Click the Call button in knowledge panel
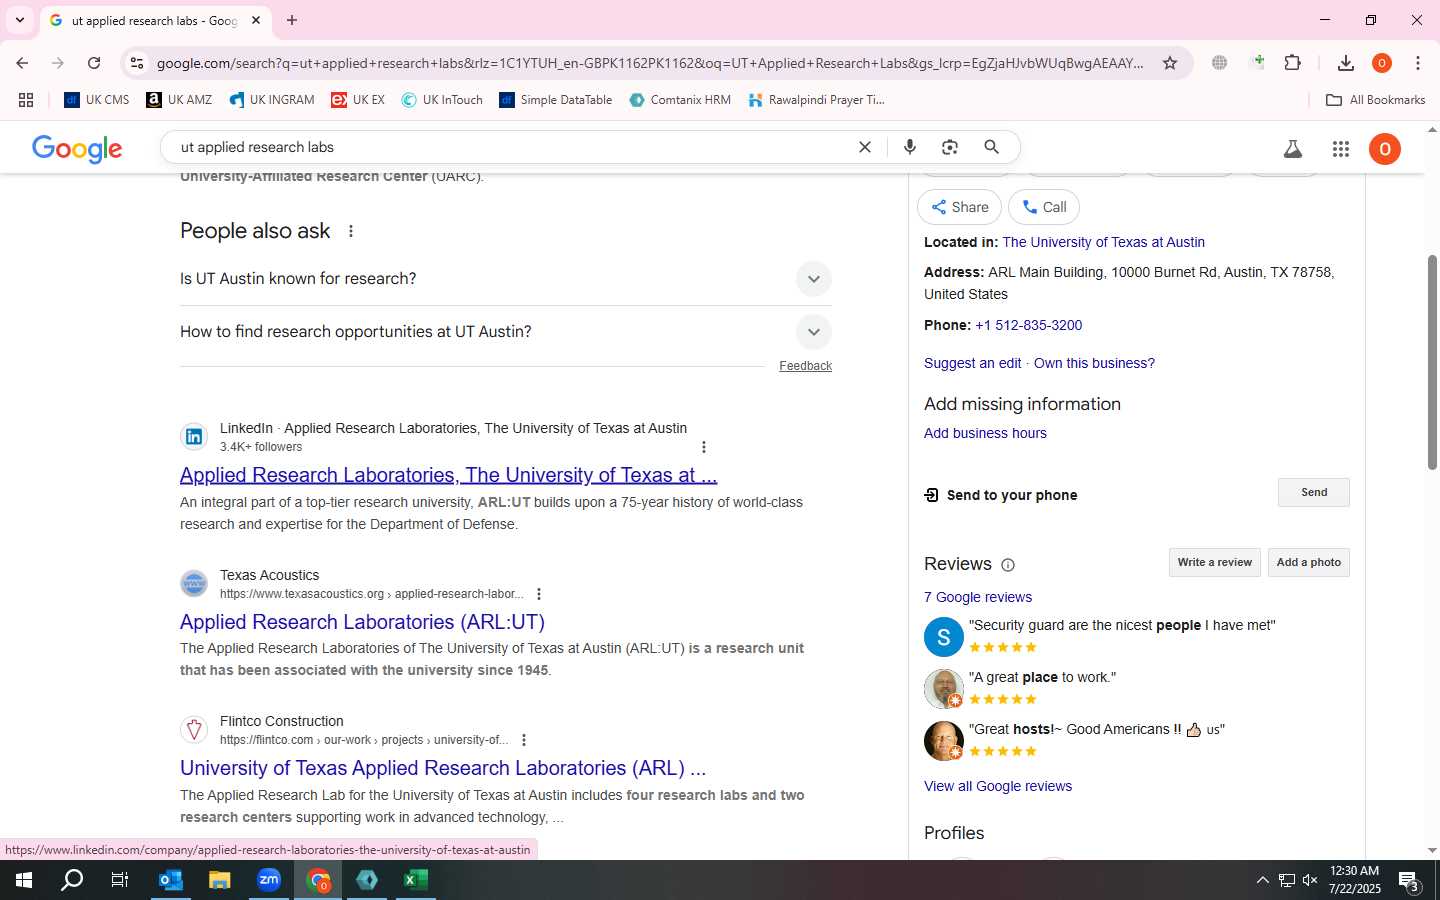 coord(1044,207)
